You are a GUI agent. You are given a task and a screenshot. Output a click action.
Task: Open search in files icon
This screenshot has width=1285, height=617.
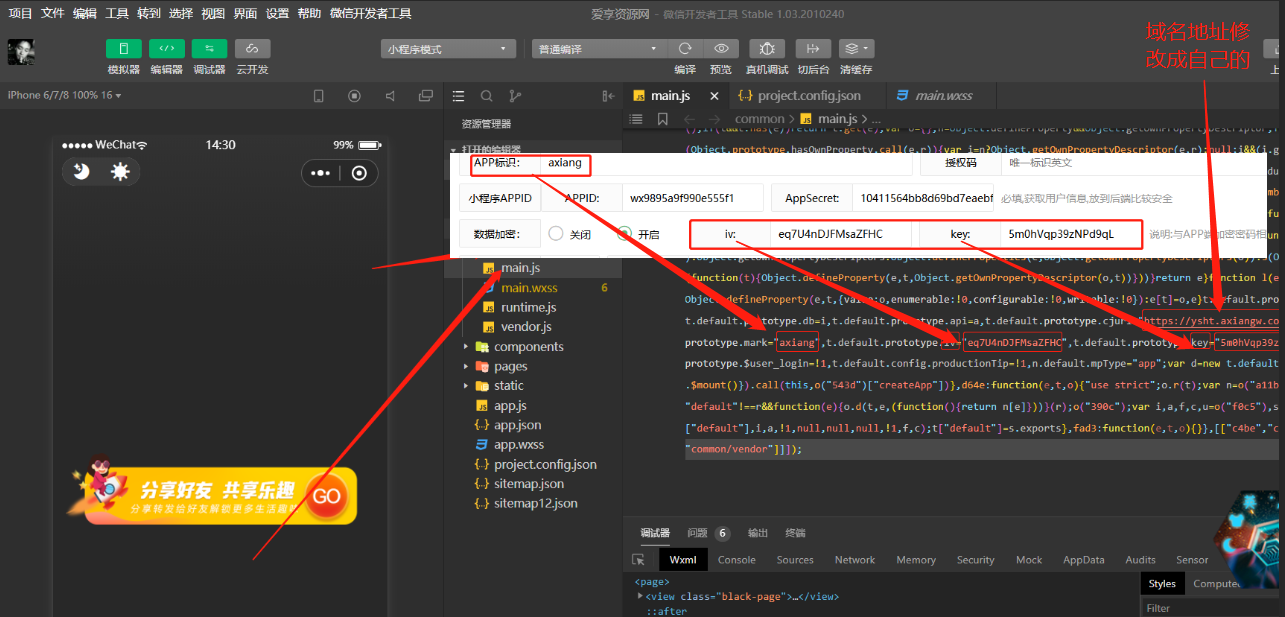pyautogui.click(x=486, y=96)
